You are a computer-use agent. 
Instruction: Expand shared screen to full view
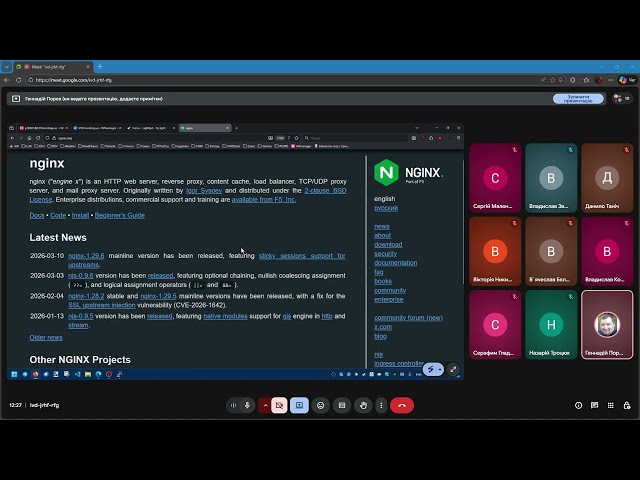453,369
